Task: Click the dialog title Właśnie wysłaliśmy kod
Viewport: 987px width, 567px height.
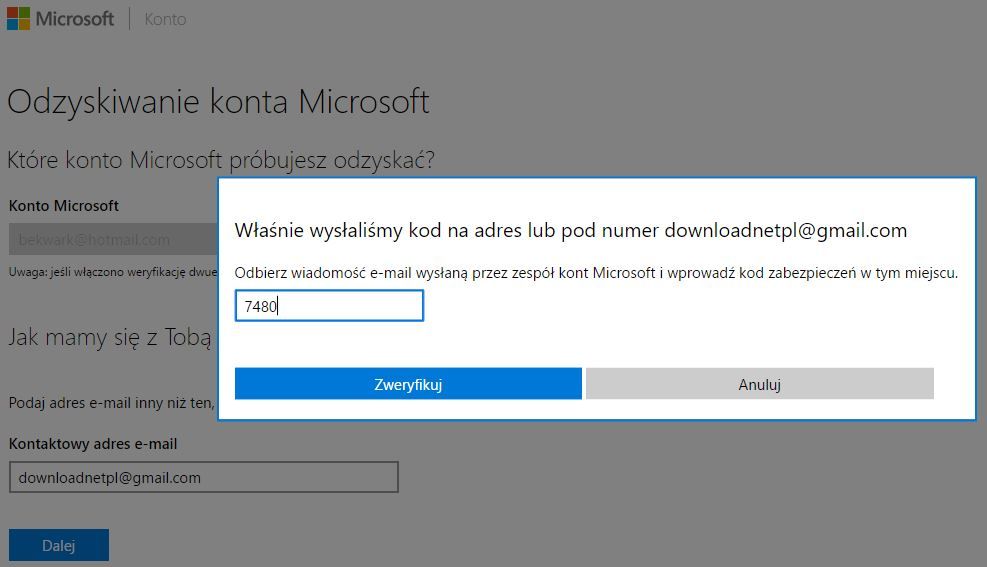Action: [x=570, y=230]
